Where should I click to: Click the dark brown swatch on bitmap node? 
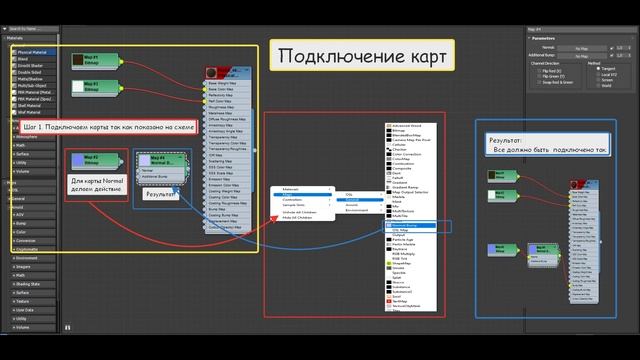click(x=78, y=60)
